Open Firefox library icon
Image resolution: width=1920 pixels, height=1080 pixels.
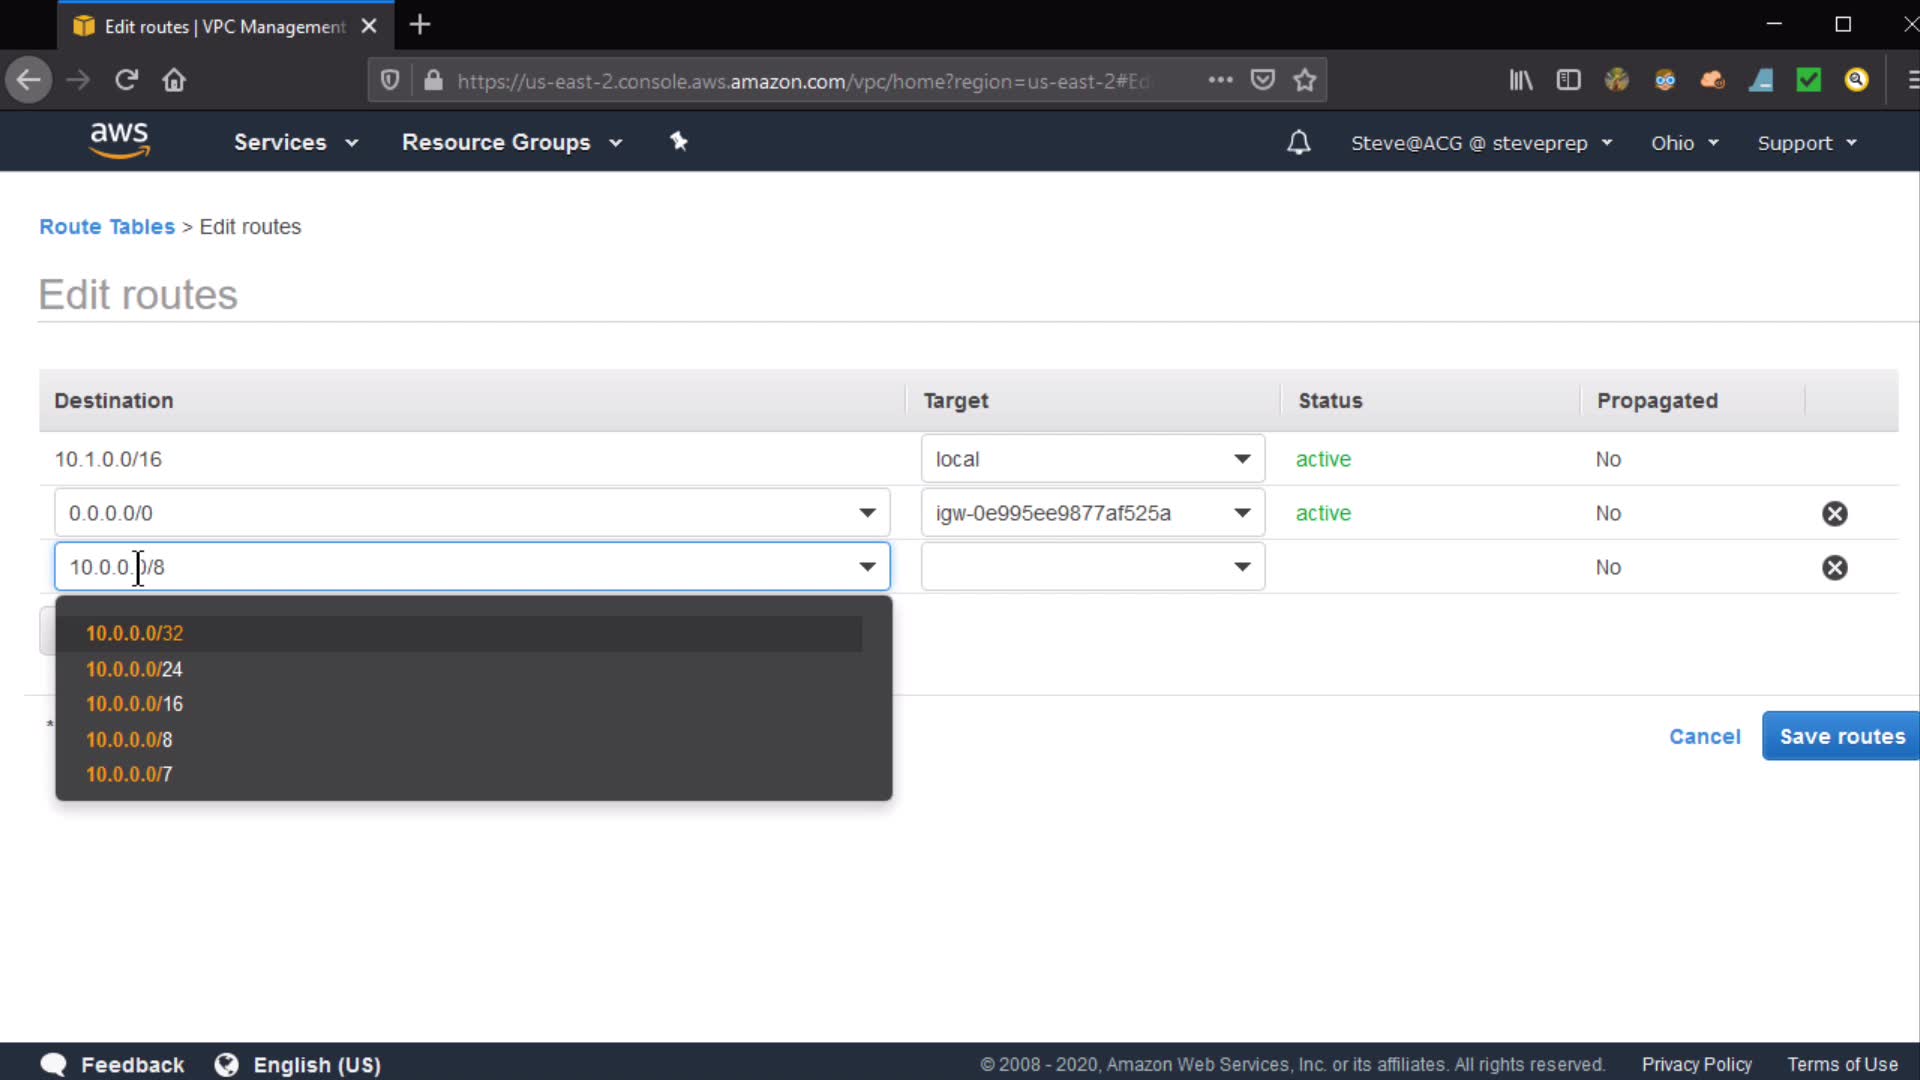1520,80
